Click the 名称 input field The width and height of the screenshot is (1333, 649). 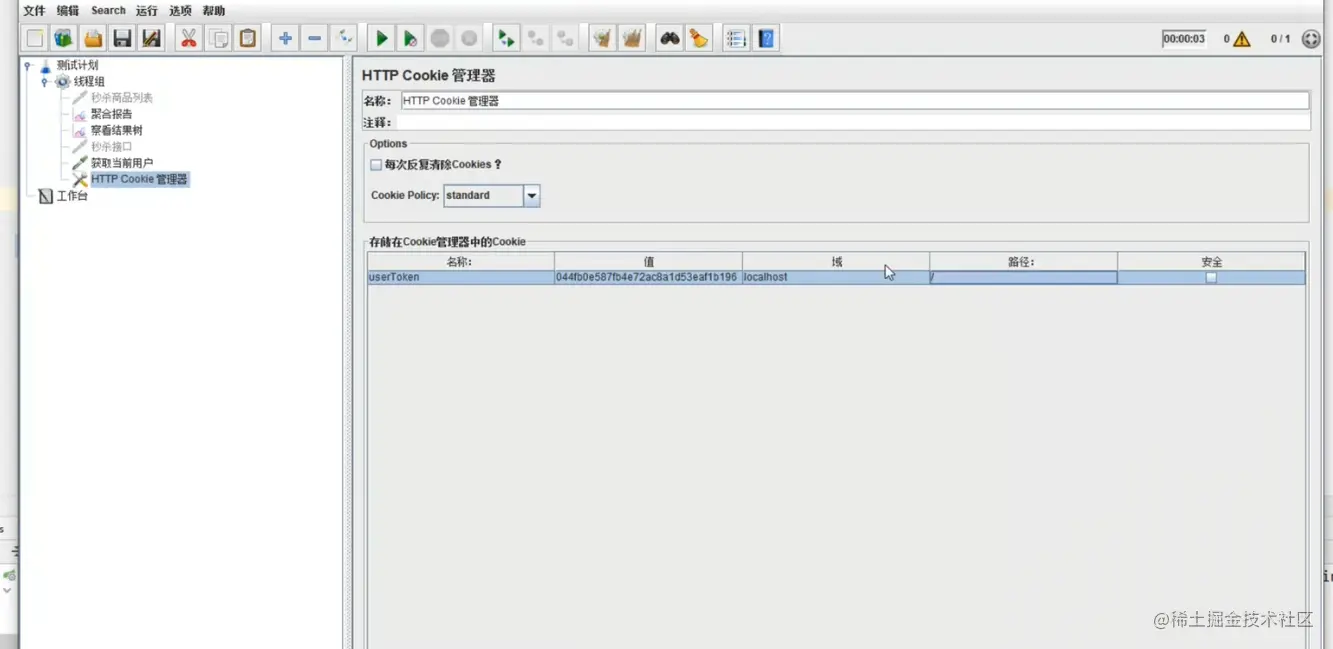(854, 101)
